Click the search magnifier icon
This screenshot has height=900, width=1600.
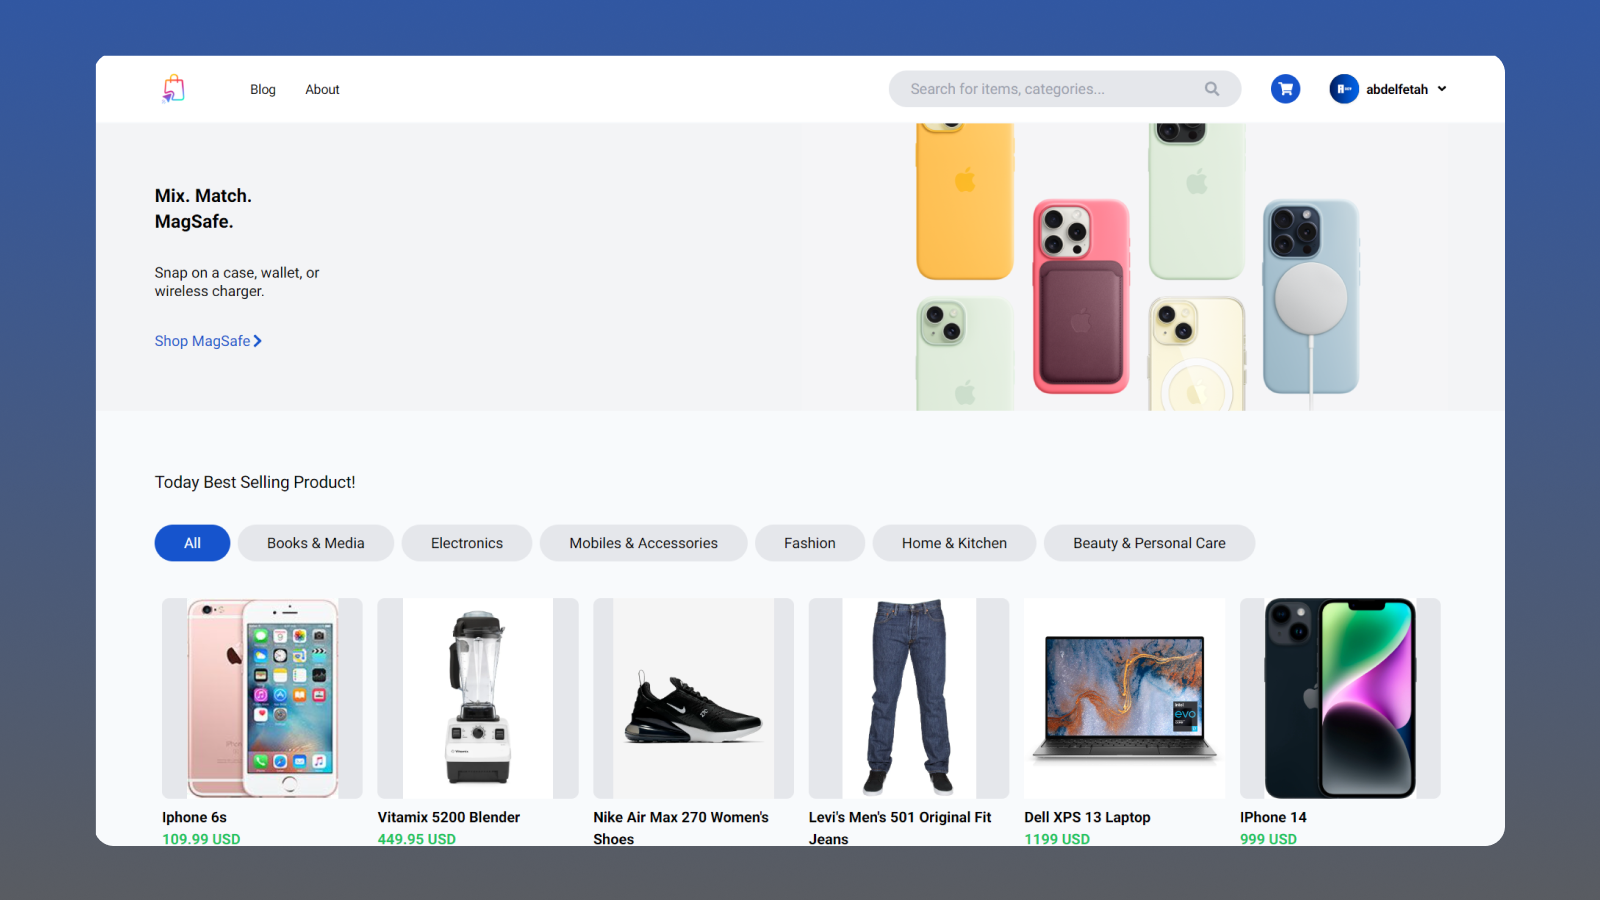coord(1212,89)
